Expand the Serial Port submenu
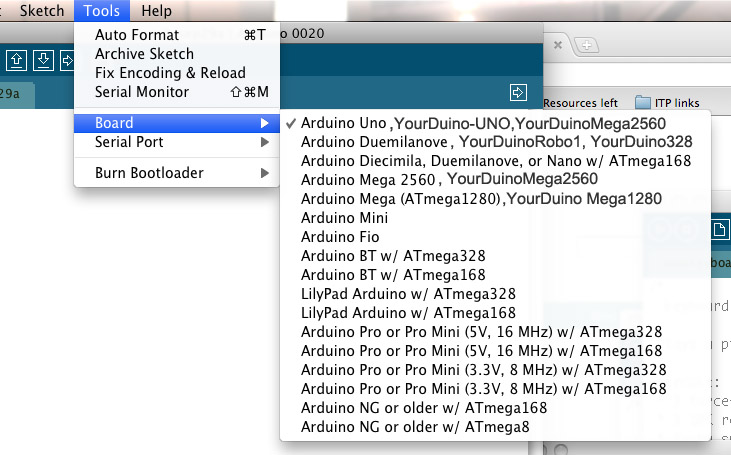Viewport: 731px width, 455px height. click(177, 142)
